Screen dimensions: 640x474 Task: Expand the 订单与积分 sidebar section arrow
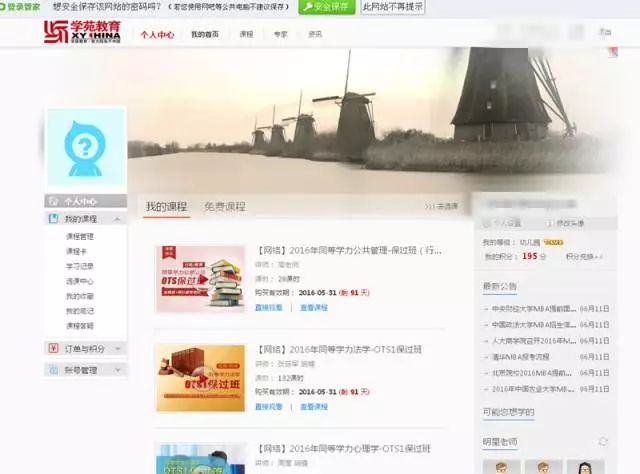tap(118, 349)
